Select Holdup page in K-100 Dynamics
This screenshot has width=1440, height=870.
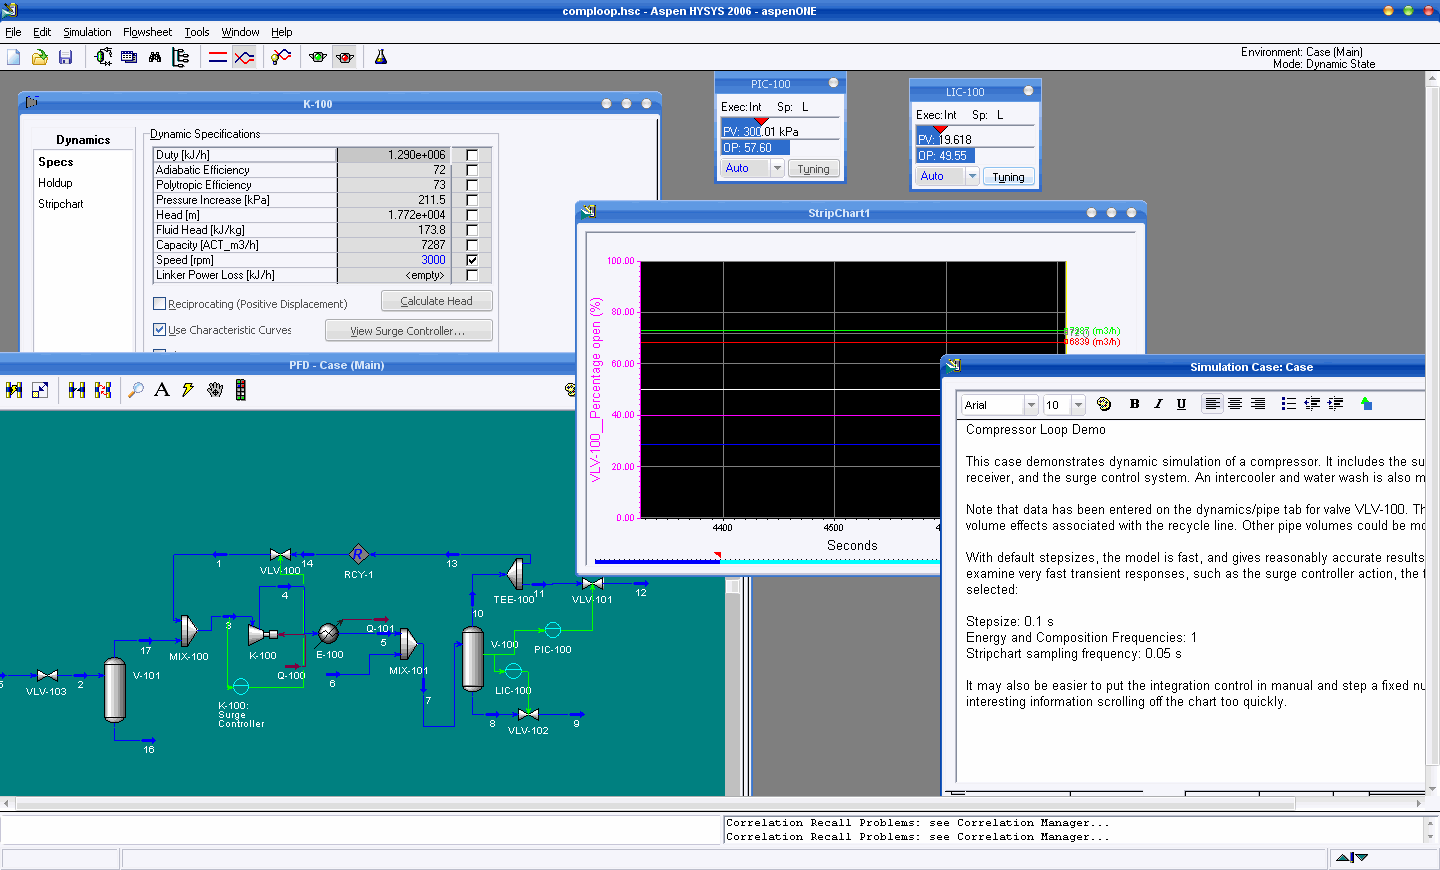coord(55,183)
